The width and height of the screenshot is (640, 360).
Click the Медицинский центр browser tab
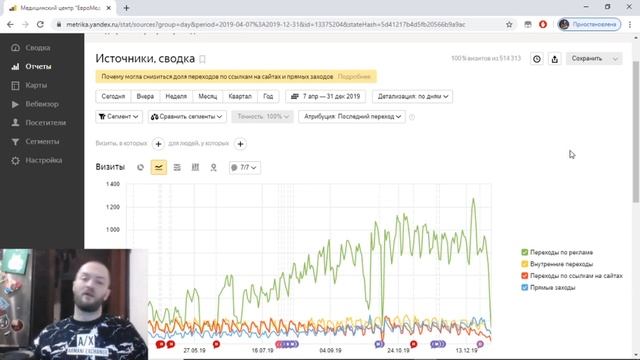click(60, 8)
